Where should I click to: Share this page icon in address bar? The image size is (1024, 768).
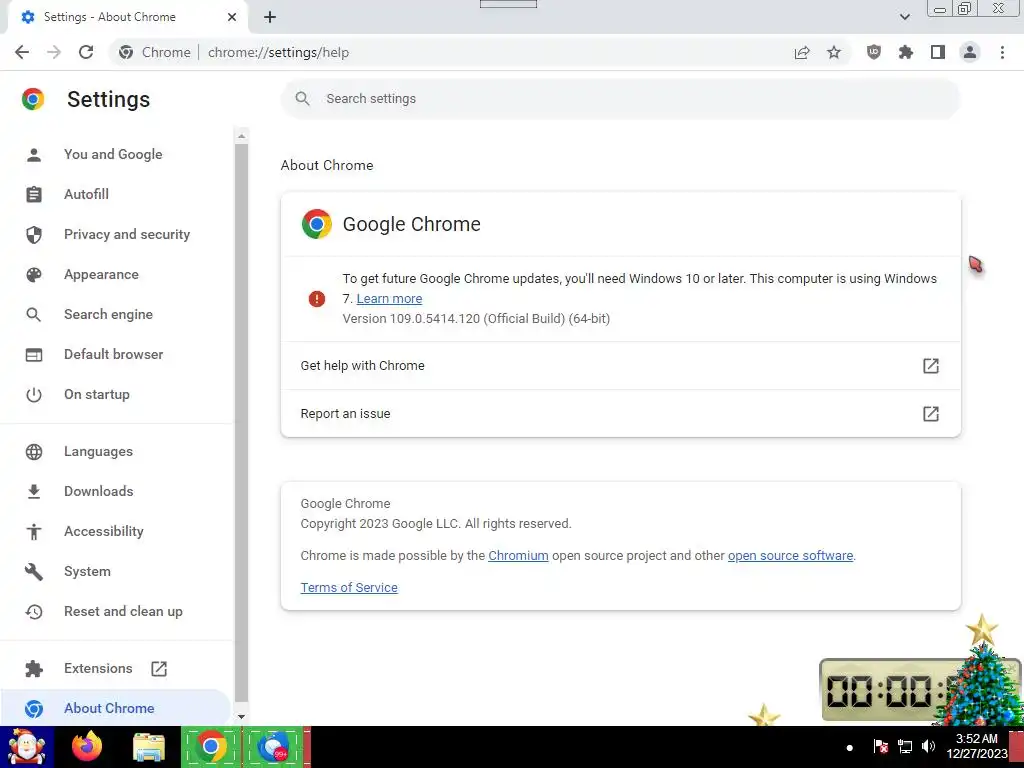pyautogui.click(x=802, y=52)
